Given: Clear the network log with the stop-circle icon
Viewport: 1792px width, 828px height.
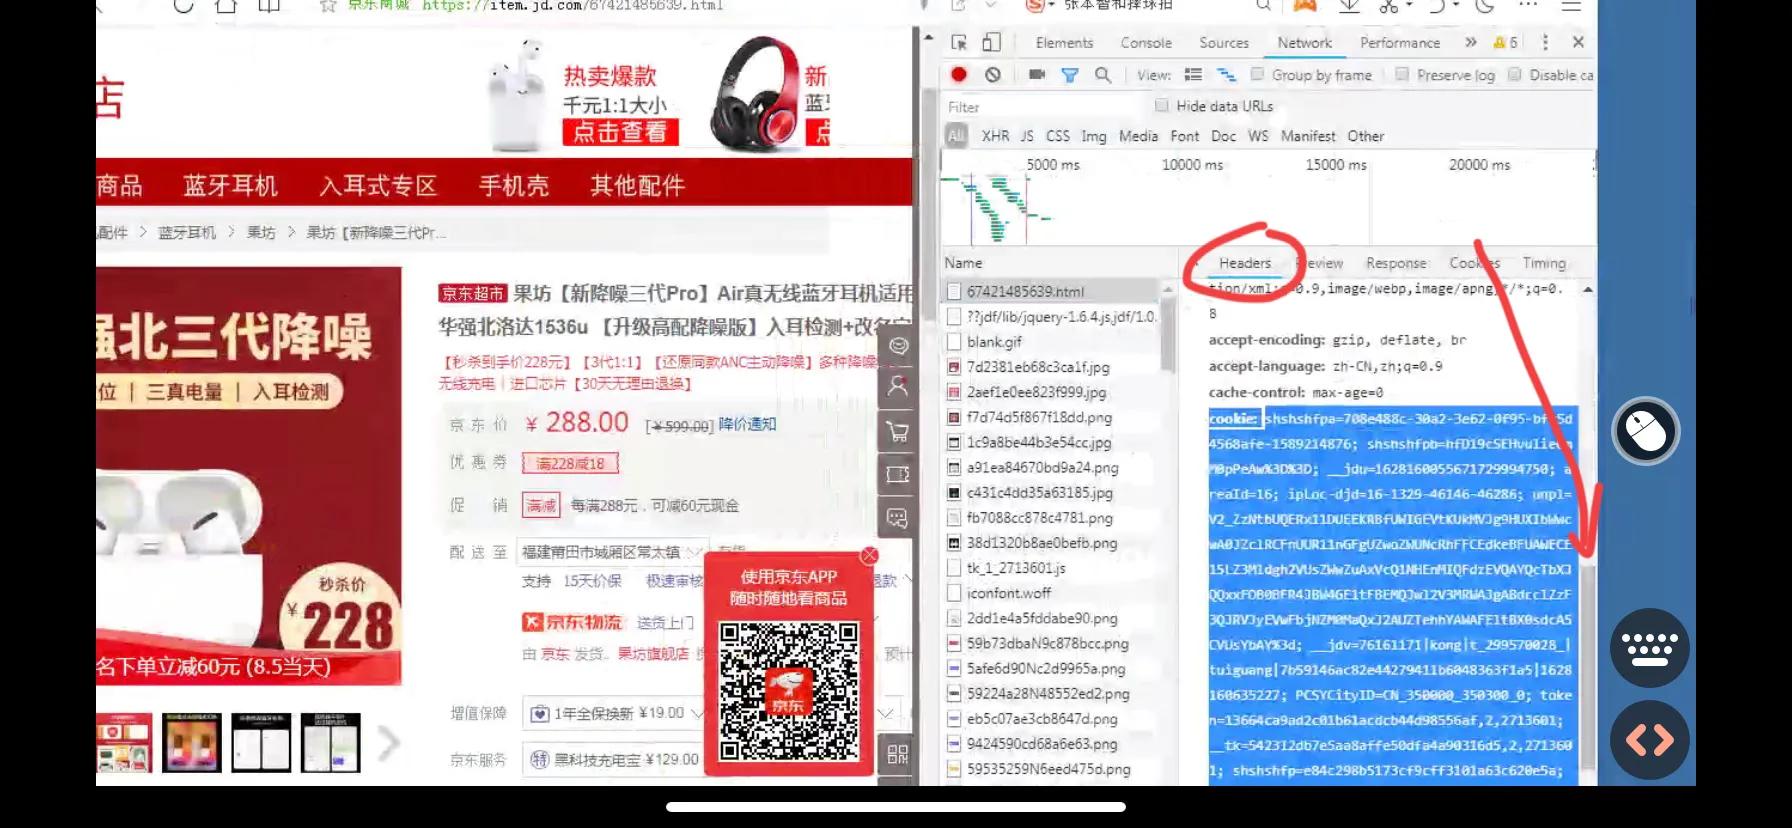Looking at the screenshot, I should tap(992, 74).
